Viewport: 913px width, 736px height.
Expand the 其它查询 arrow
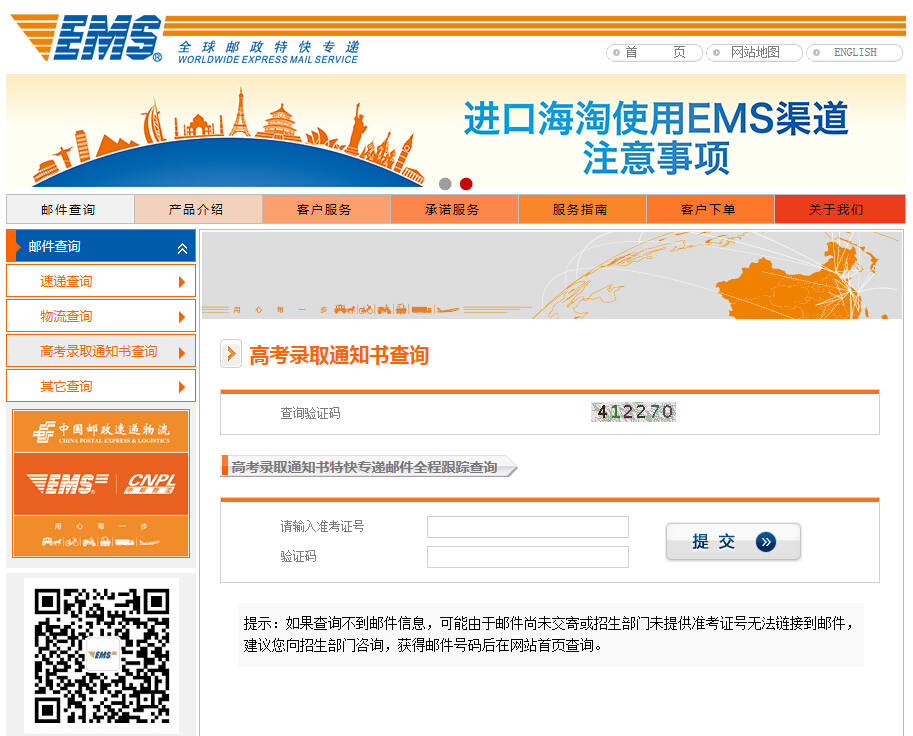point(182,387)
